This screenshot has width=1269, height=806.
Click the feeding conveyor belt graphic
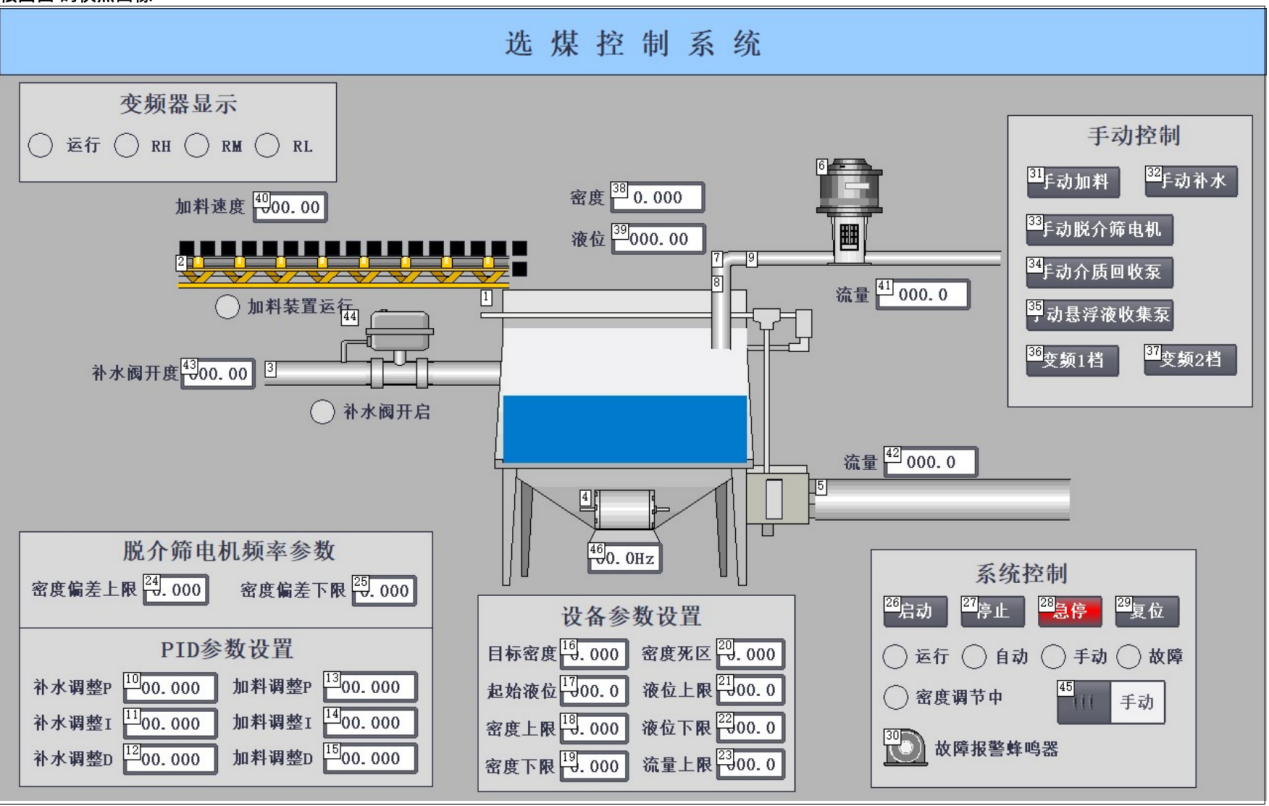pyautogui.click(x=343, y=264)
